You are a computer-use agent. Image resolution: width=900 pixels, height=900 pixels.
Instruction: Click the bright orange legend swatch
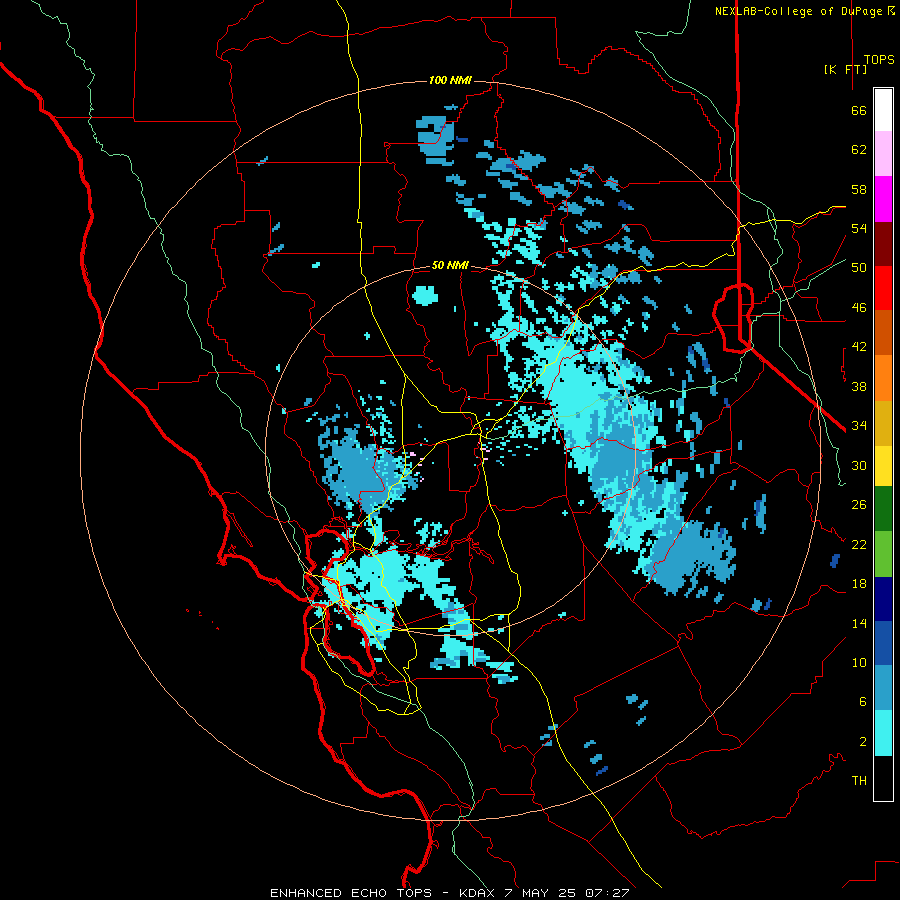tap(883, 378)
